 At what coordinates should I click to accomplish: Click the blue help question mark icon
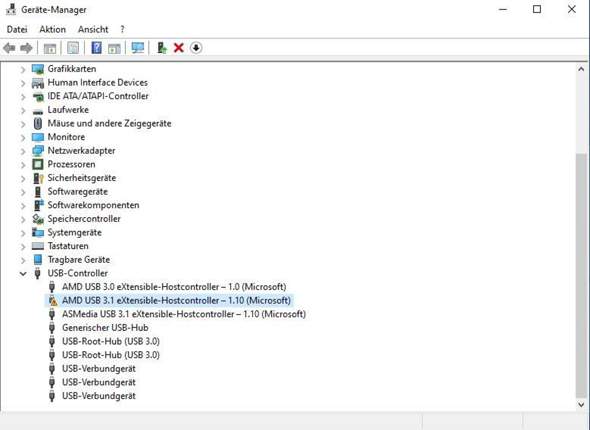pos(97,48)
